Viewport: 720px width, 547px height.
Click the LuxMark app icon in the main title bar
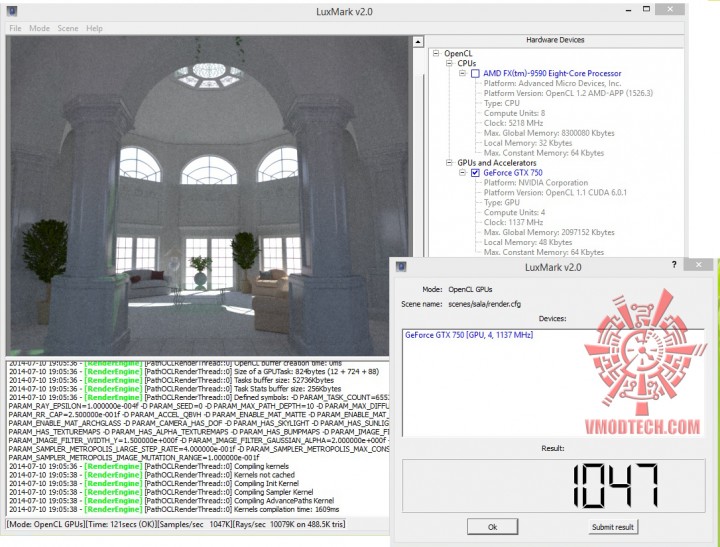pos(12,11)
